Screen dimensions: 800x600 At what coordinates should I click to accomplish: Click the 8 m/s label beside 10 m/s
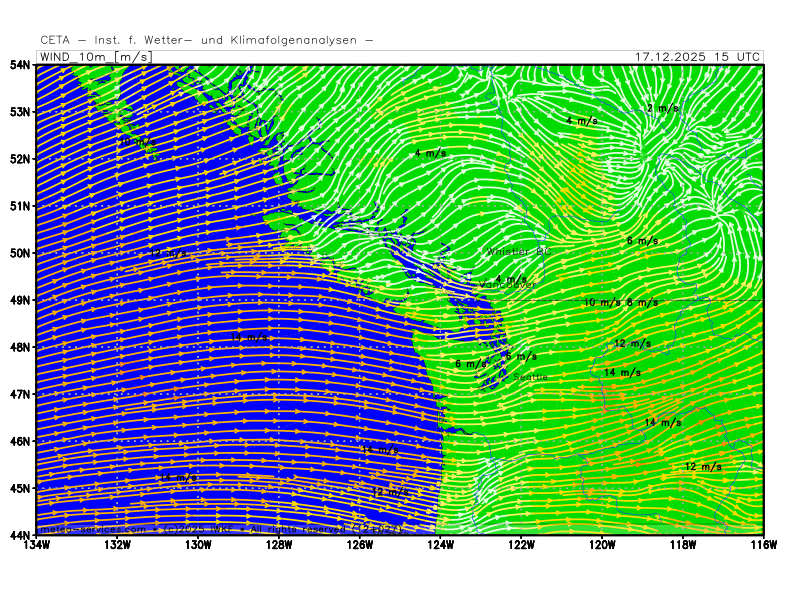tap(642, 301)
